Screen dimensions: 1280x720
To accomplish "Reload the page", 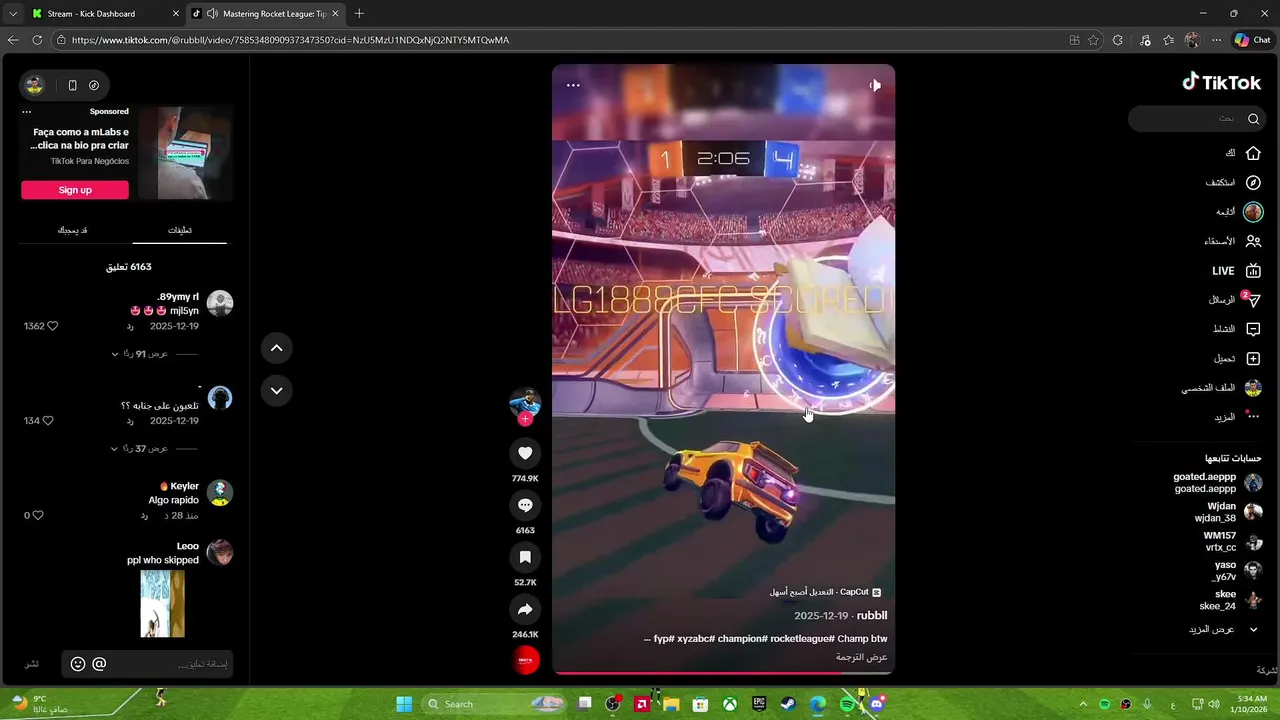I will pyautogui.click(x=37, y=40).
